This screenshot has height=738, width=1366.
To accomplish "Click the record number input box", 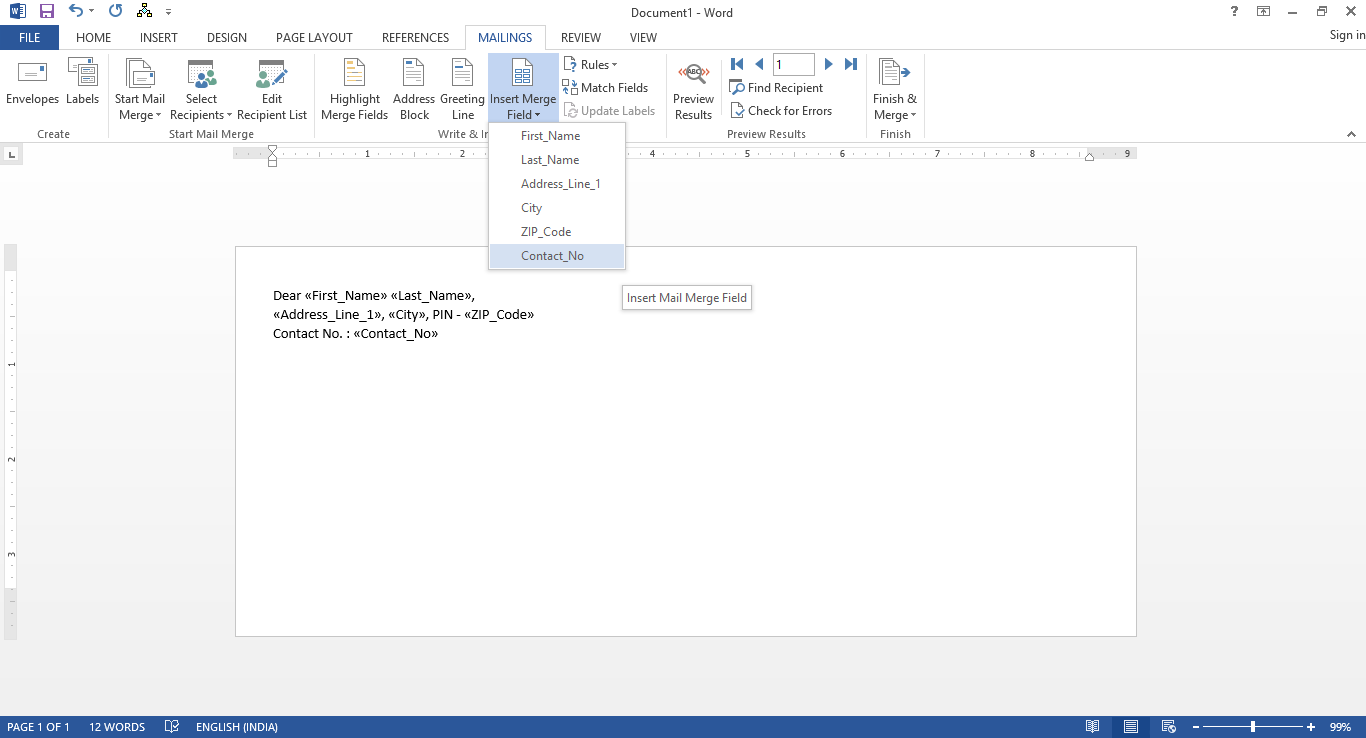I will pyautogui.click(x=793, y=63).
